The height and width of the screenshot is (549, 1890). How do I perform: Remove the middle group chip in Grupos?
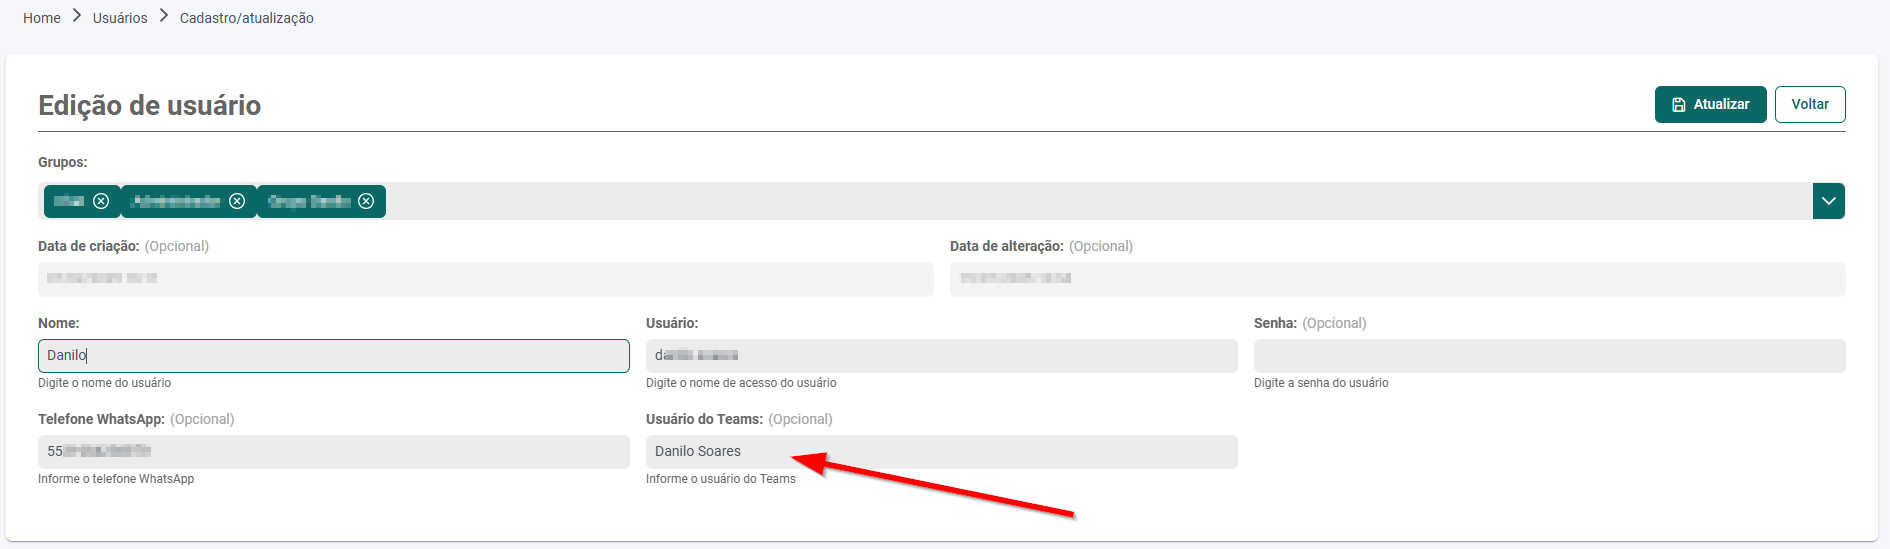(237, 201)
